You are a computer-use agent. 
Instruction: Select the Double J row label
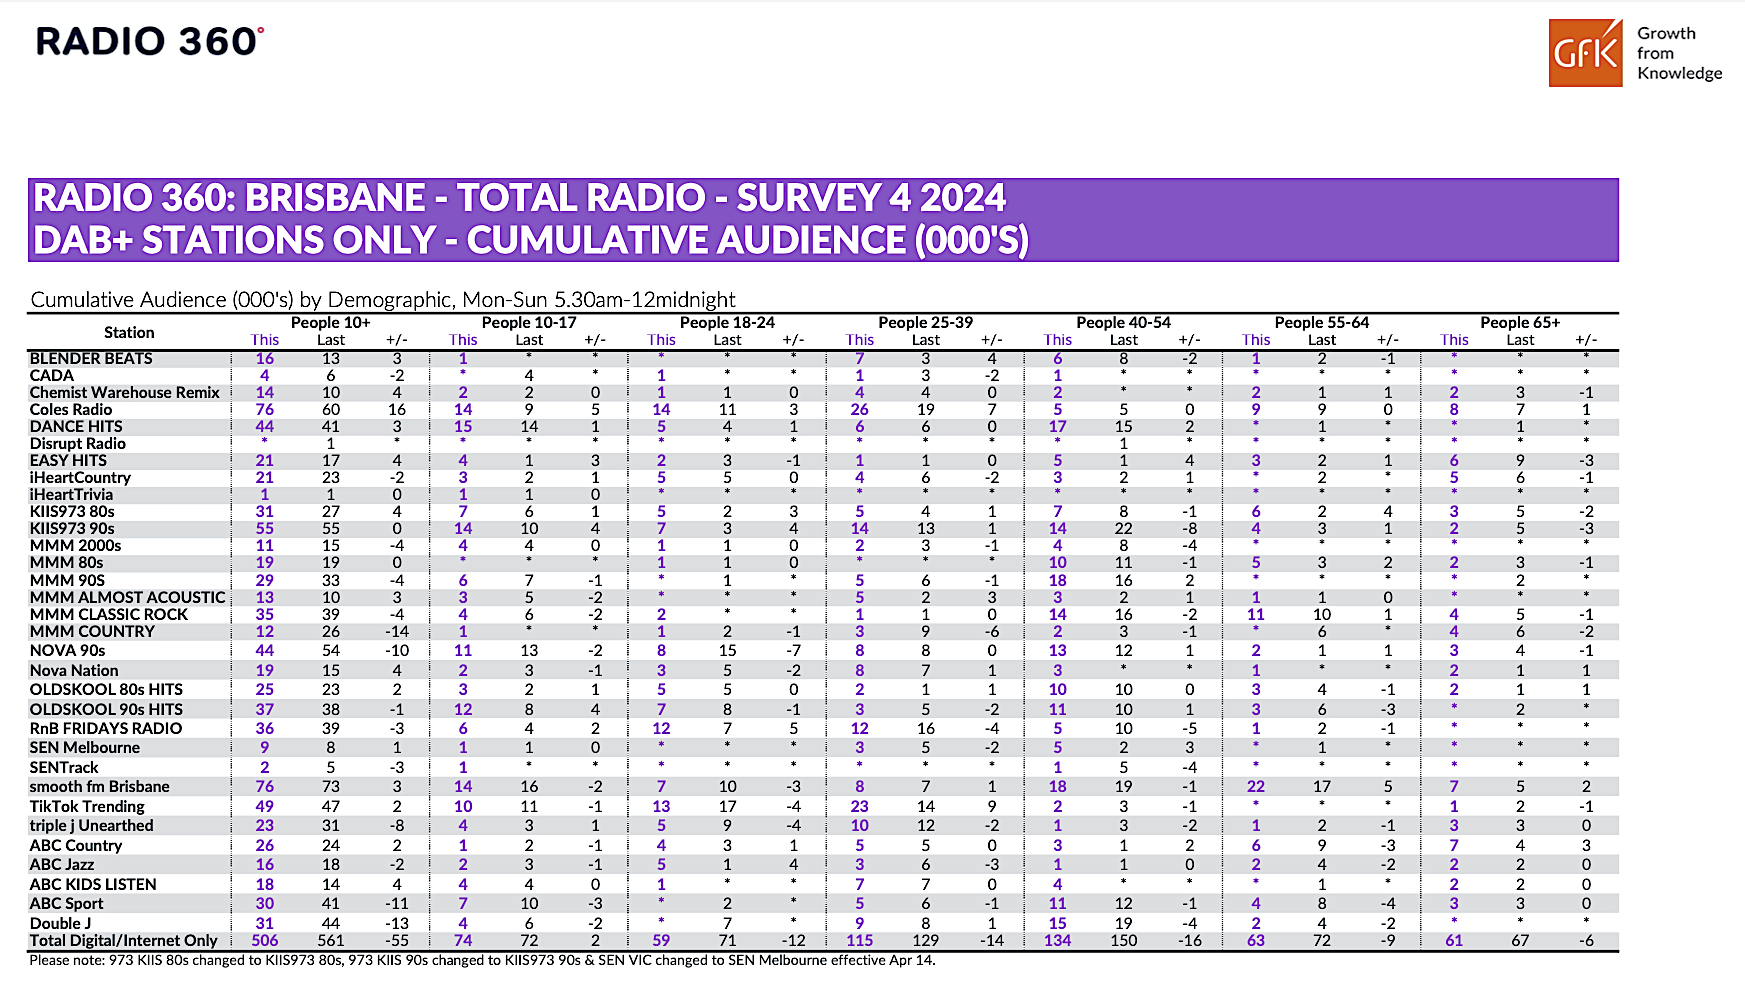pos(60,923)
